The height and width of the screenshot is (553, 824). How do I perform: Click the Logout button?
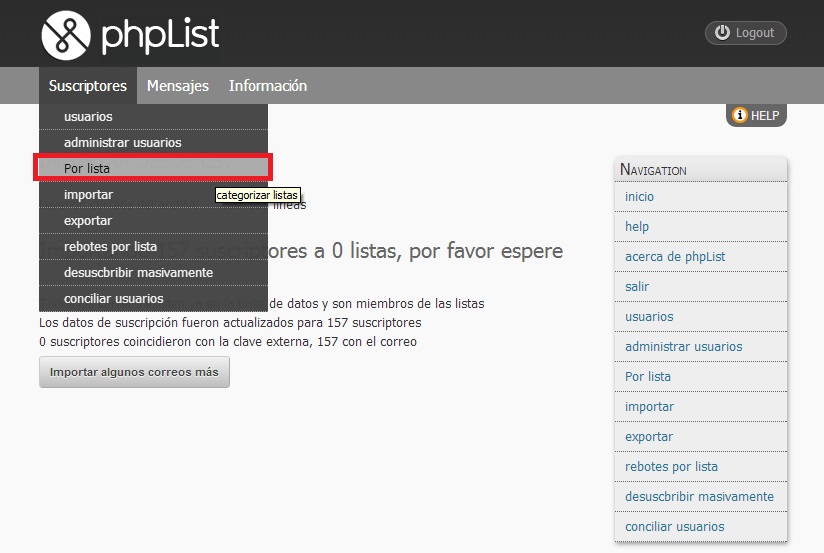[745, 33]
